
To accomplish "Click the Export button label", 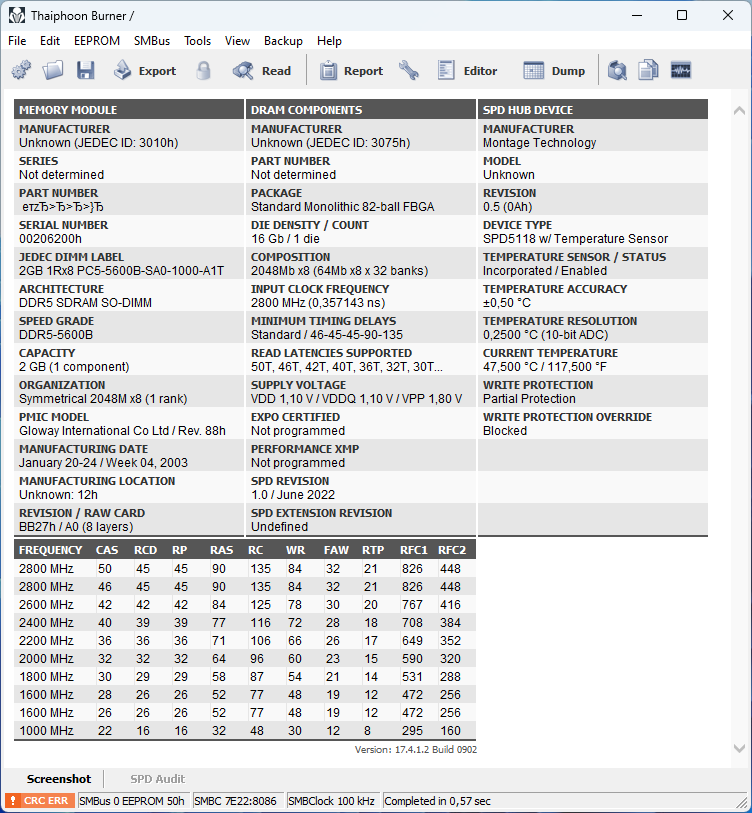I will (x=157, y=71).
